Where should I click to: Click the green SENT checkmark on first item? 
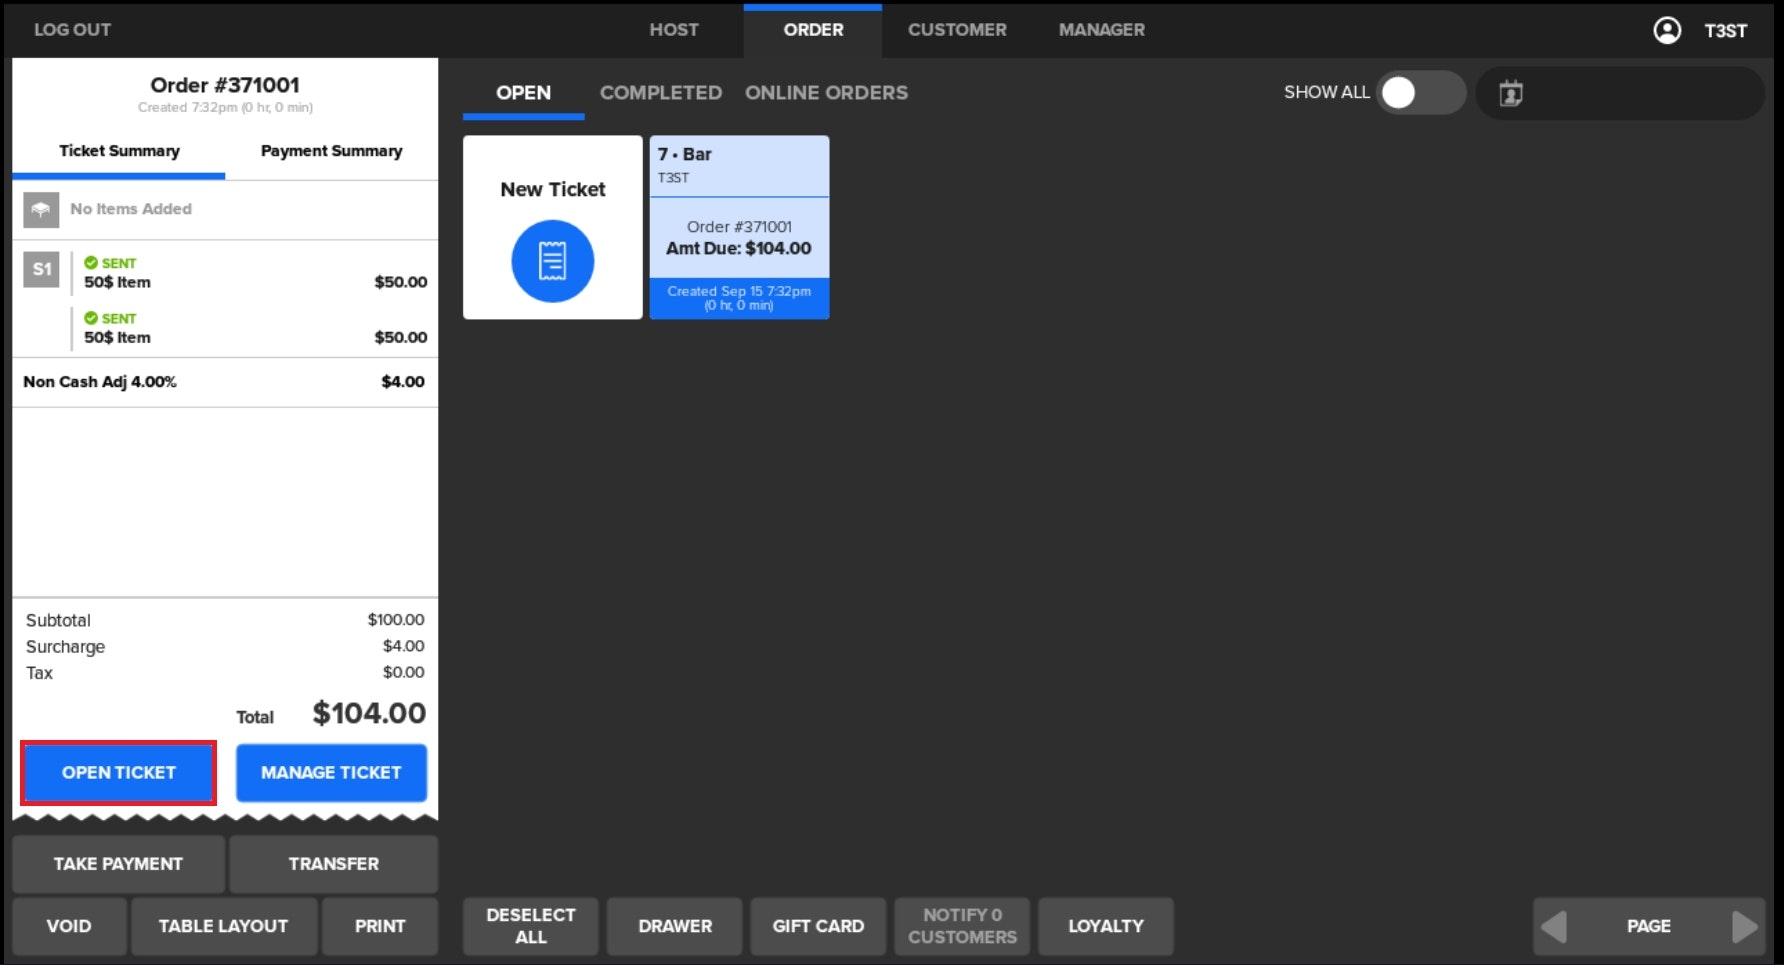click(91, 263)
